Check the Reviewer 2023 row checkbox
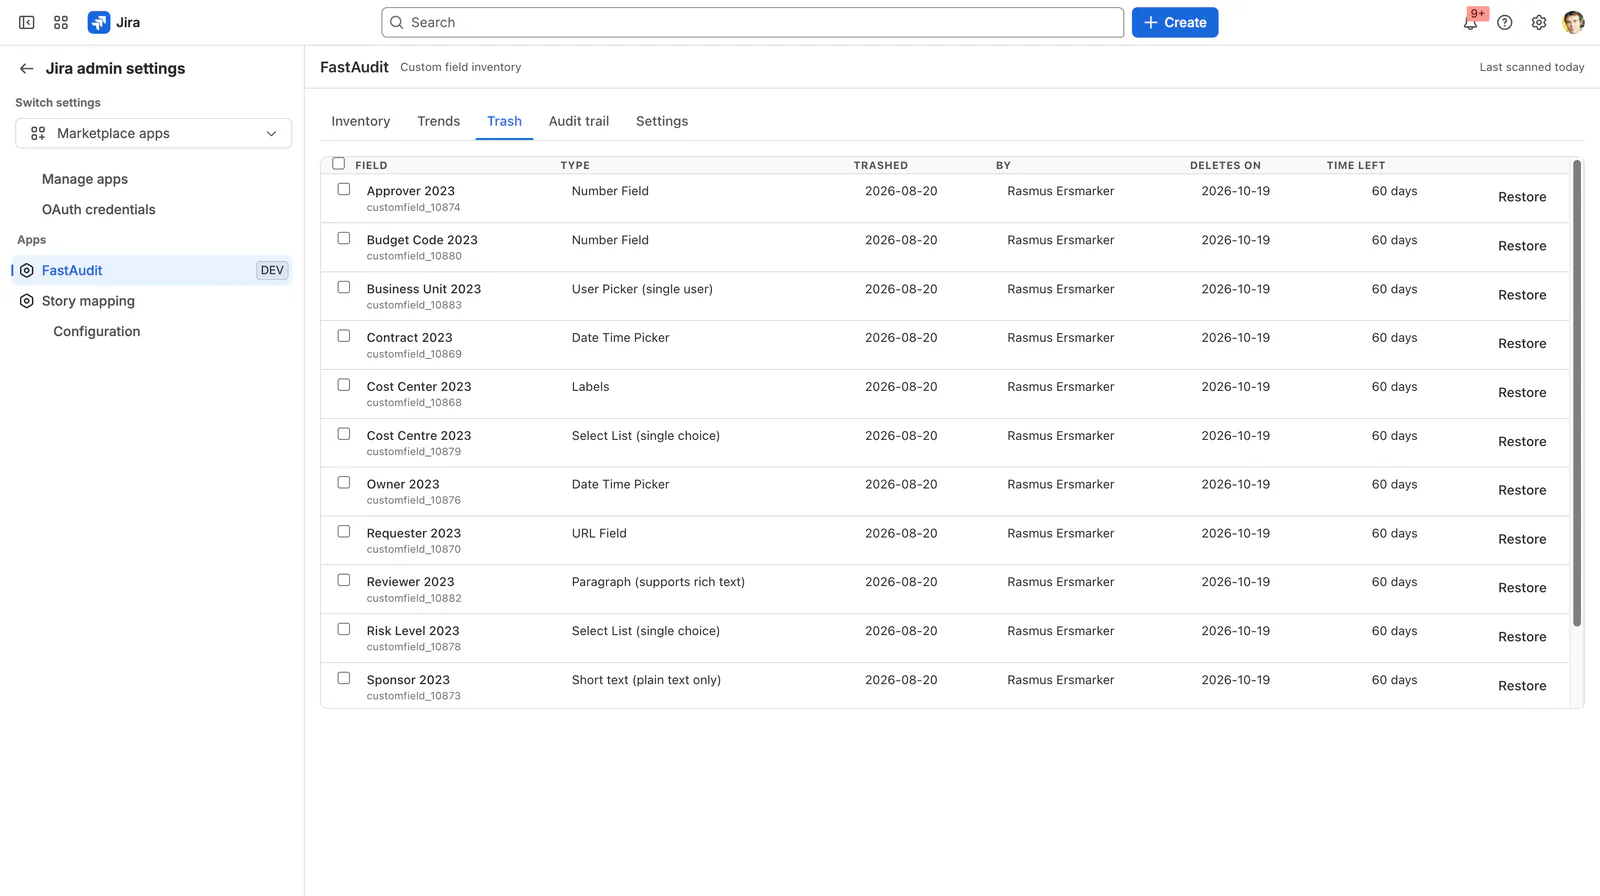This screenshot has height=896, width=1600. point(344,580)
